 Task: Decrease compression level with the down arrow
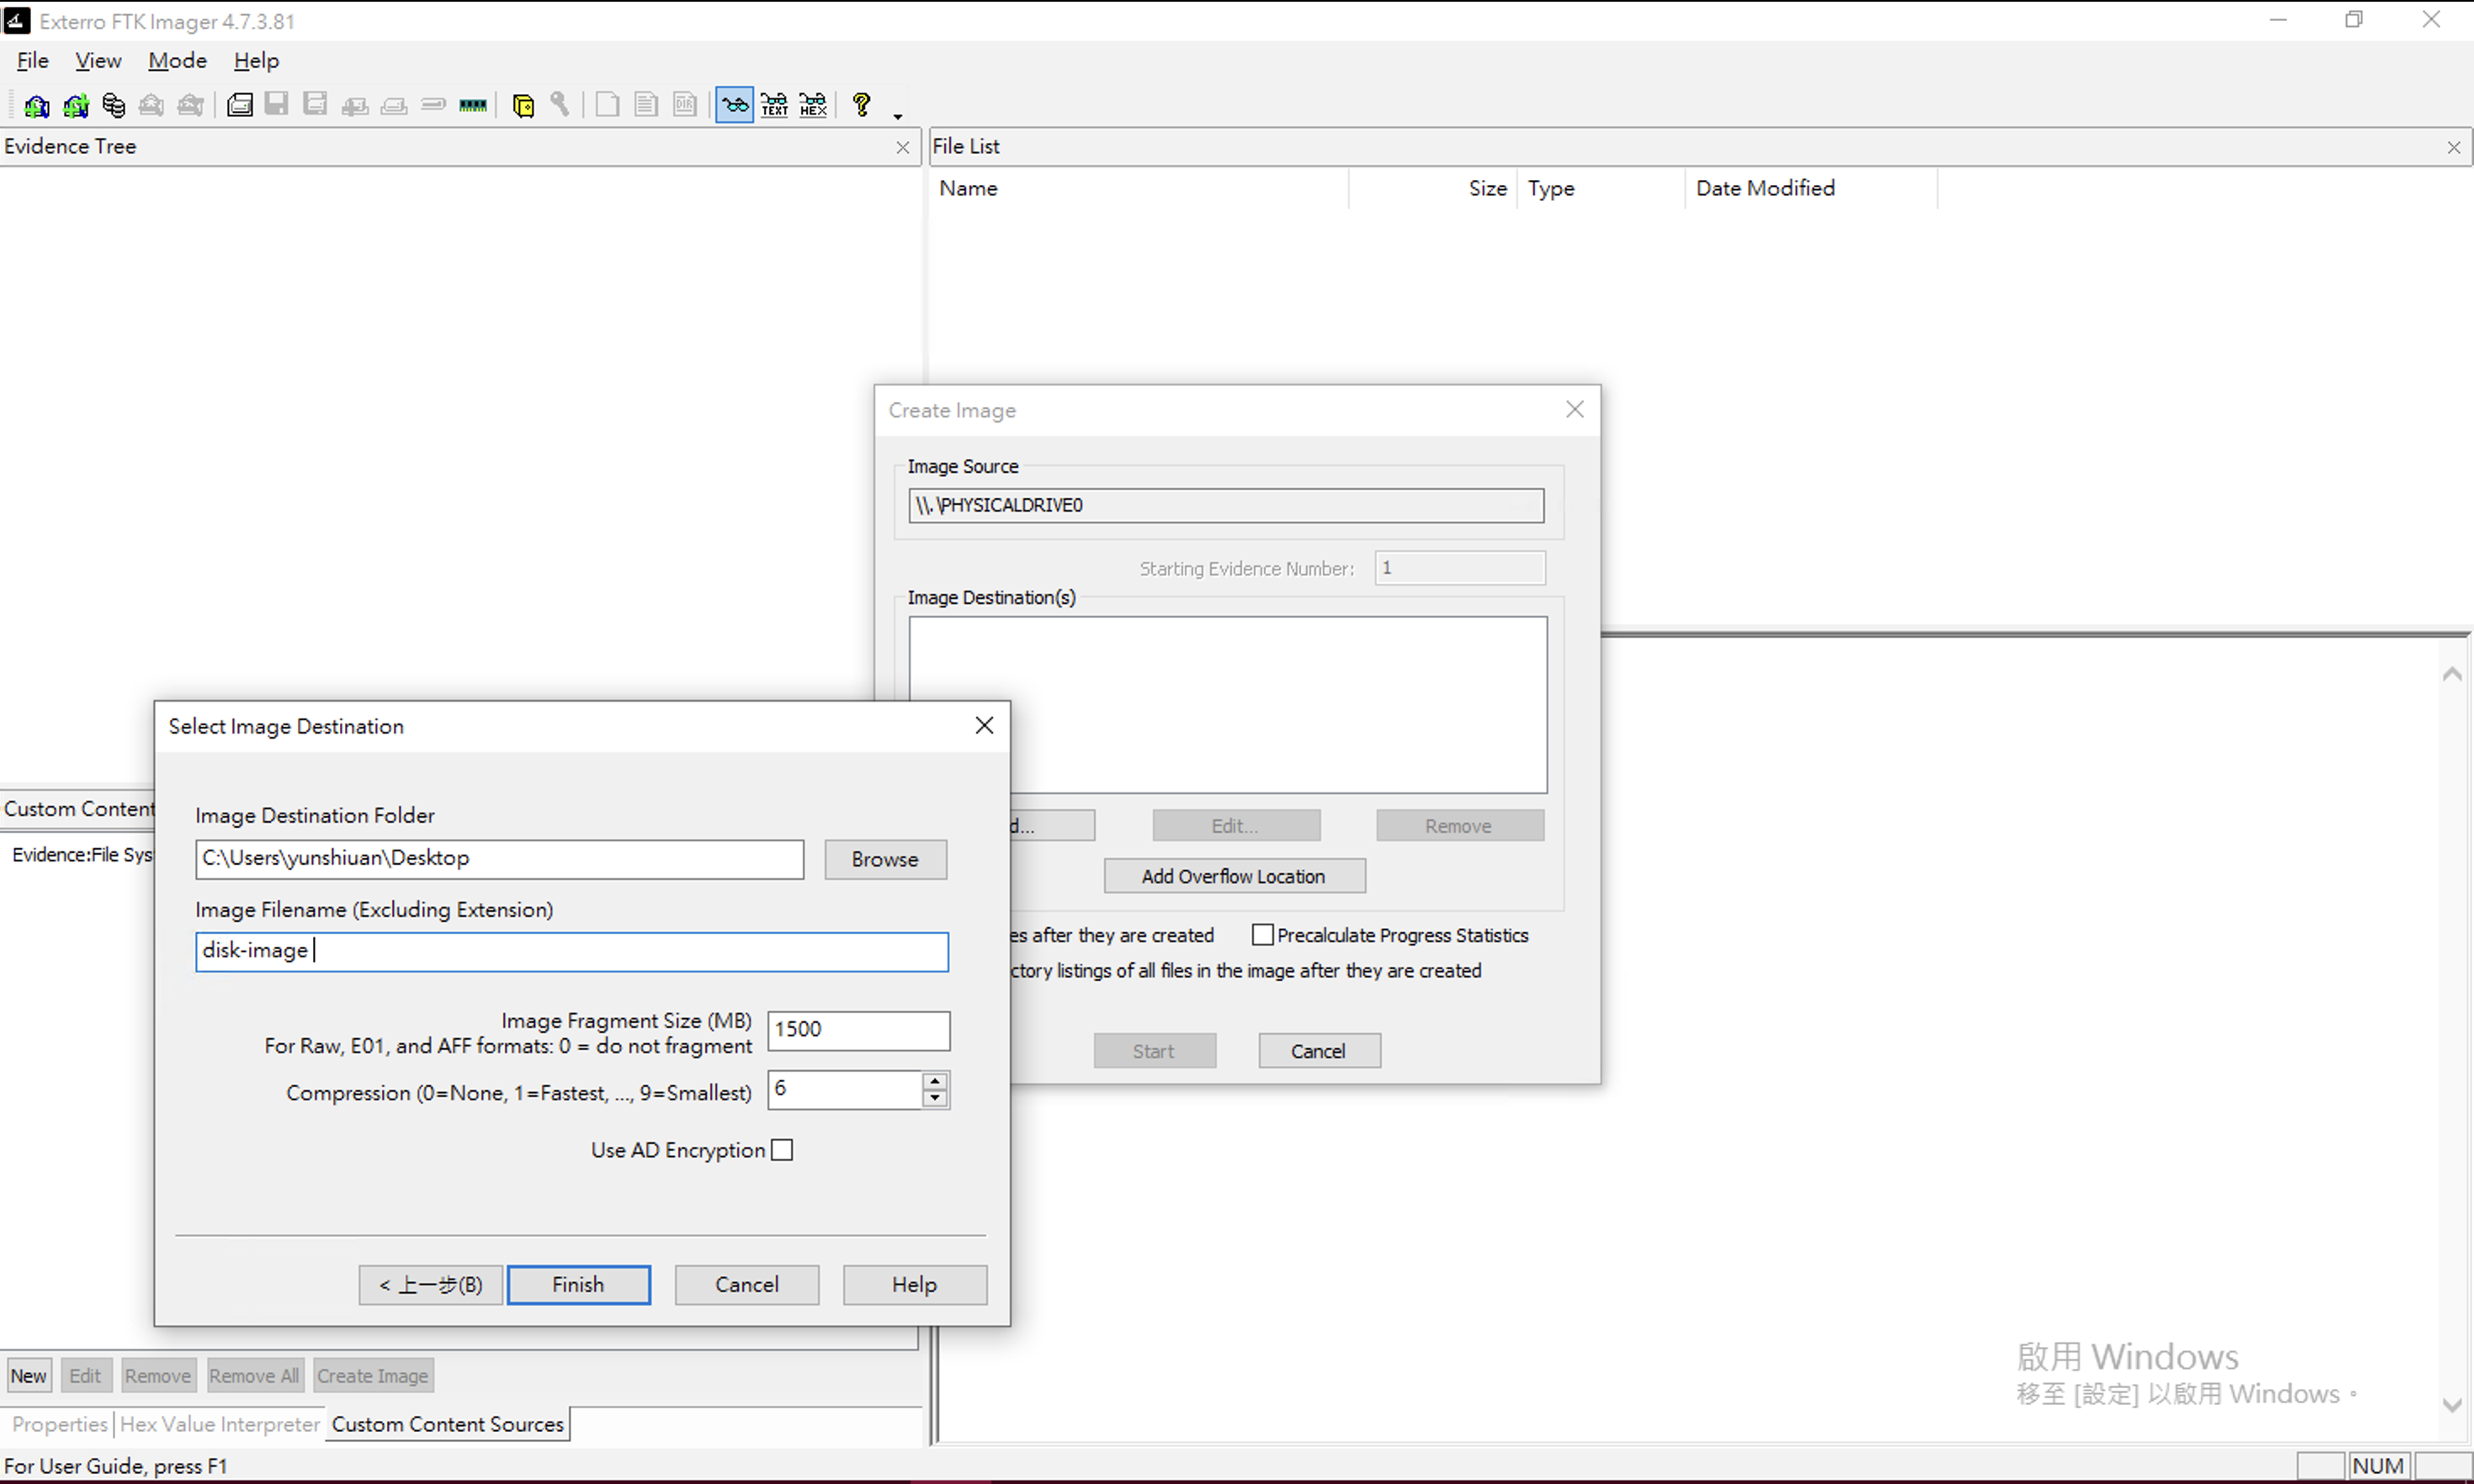(x=935, y=1098)
